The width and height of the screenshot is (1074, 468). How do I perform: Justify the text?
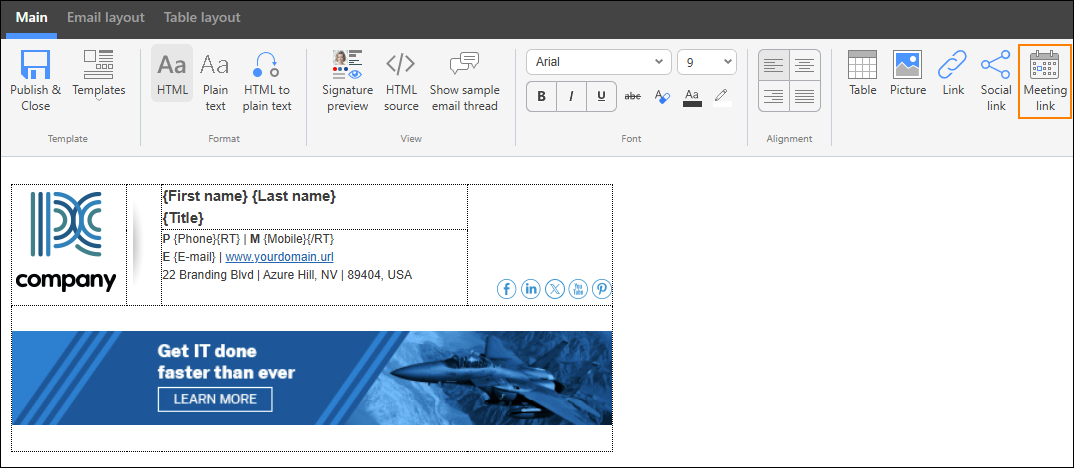805,96
